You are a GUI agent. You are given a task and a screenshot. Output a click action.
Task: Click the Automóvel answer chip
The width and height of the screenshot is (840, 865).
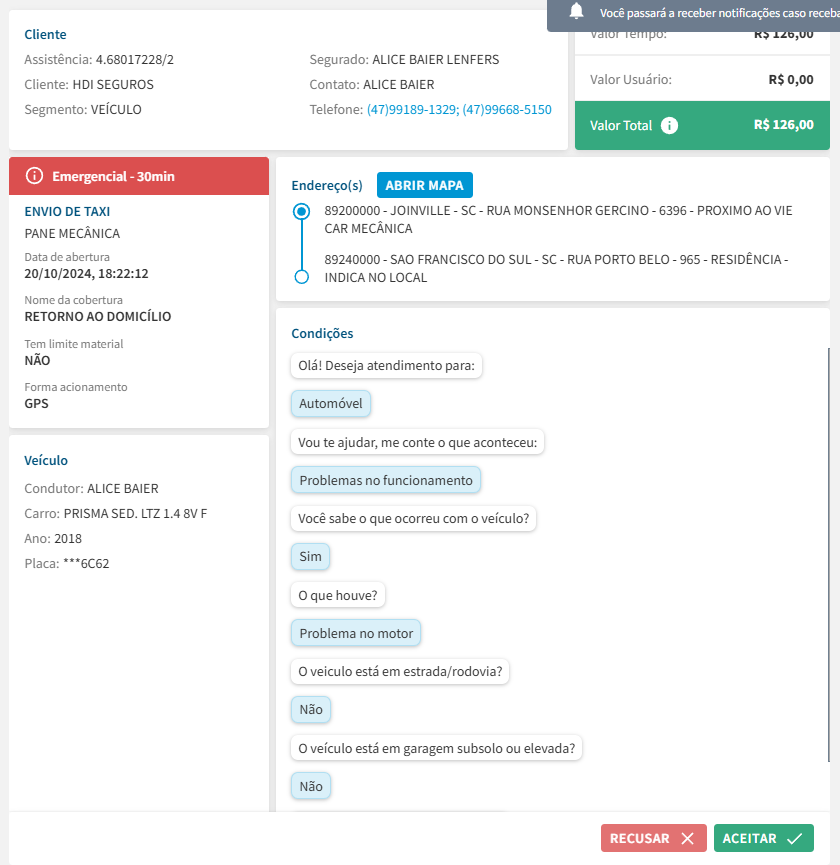pyautogui.click(x=331, y=404)
